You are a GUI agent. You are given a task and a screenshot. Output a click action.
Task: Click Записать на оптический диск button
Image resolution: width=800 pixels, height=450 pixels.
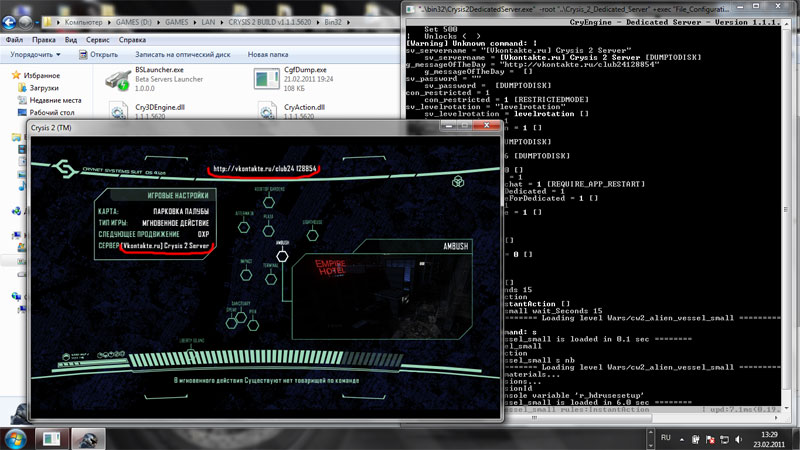(x=182, y=55)
